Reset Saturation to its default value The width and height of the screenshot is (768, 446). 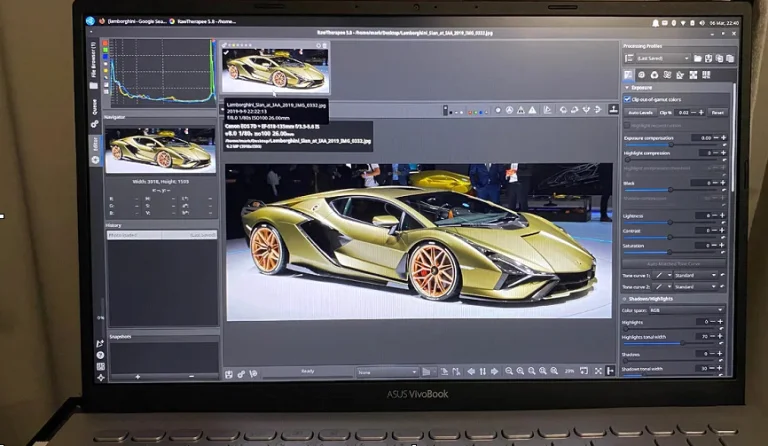pyautogui.click(x=723, y=252)
